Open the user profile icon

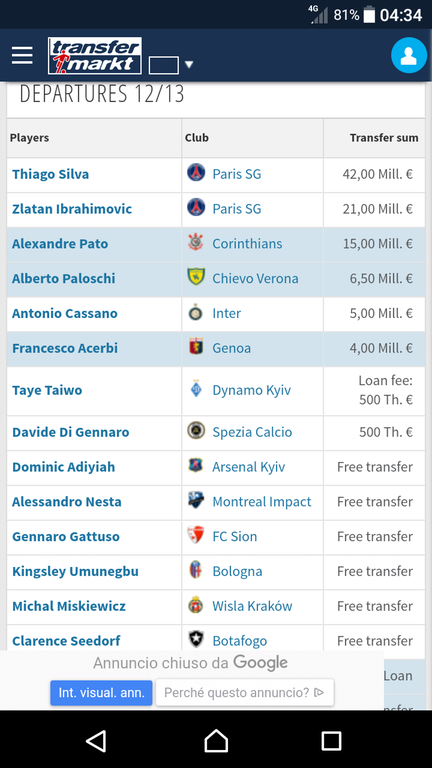[408, 55]
